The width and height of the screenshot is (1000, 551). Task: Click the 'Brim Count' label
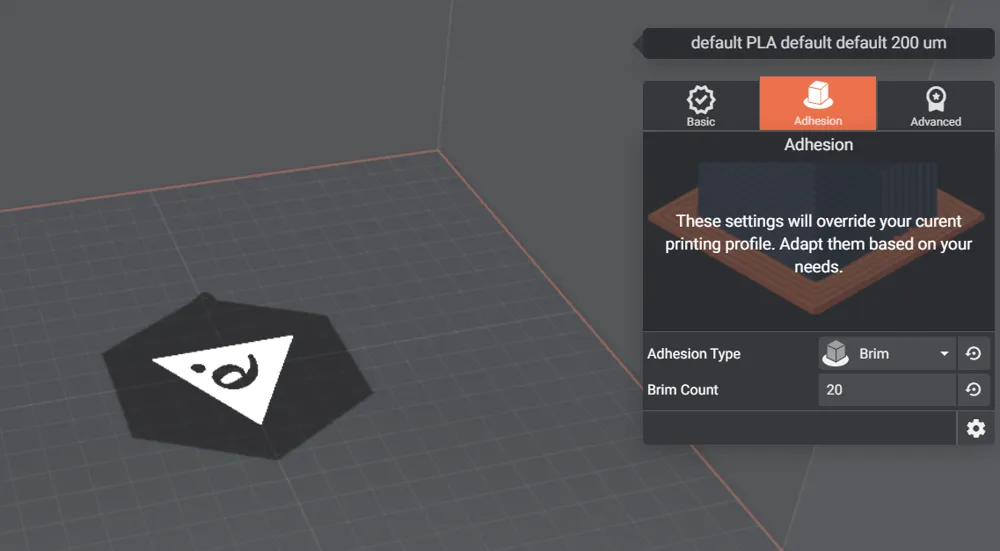pyautogui.click(x=682, y=390)
